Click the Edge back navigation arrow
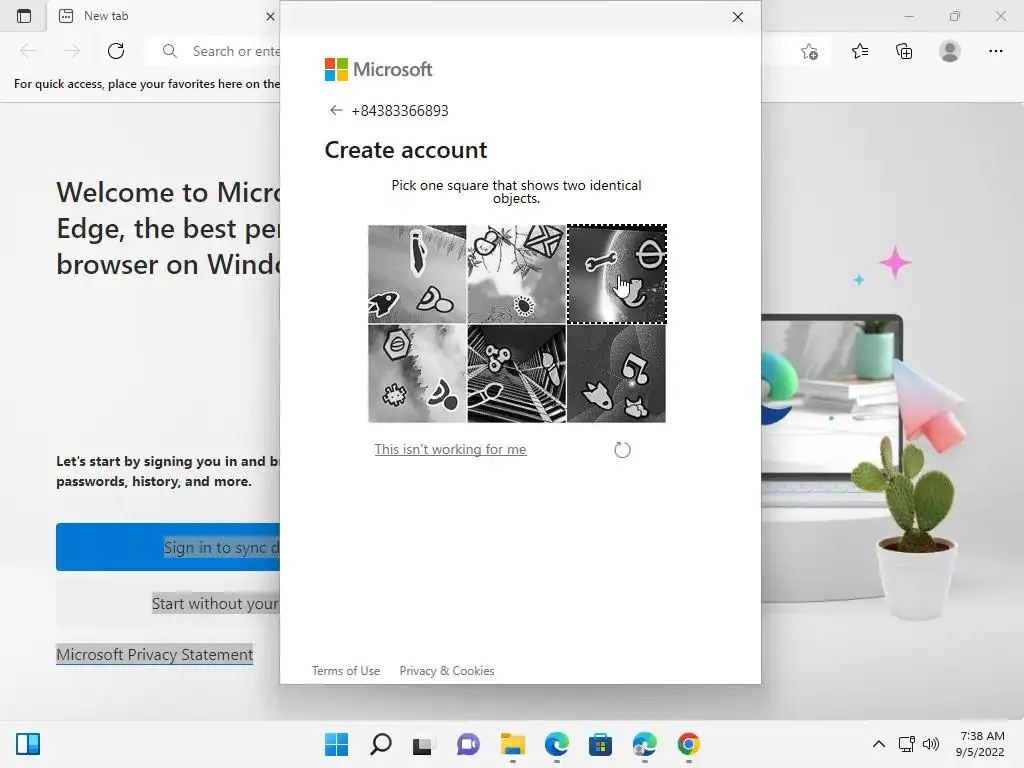 point(28,51)
